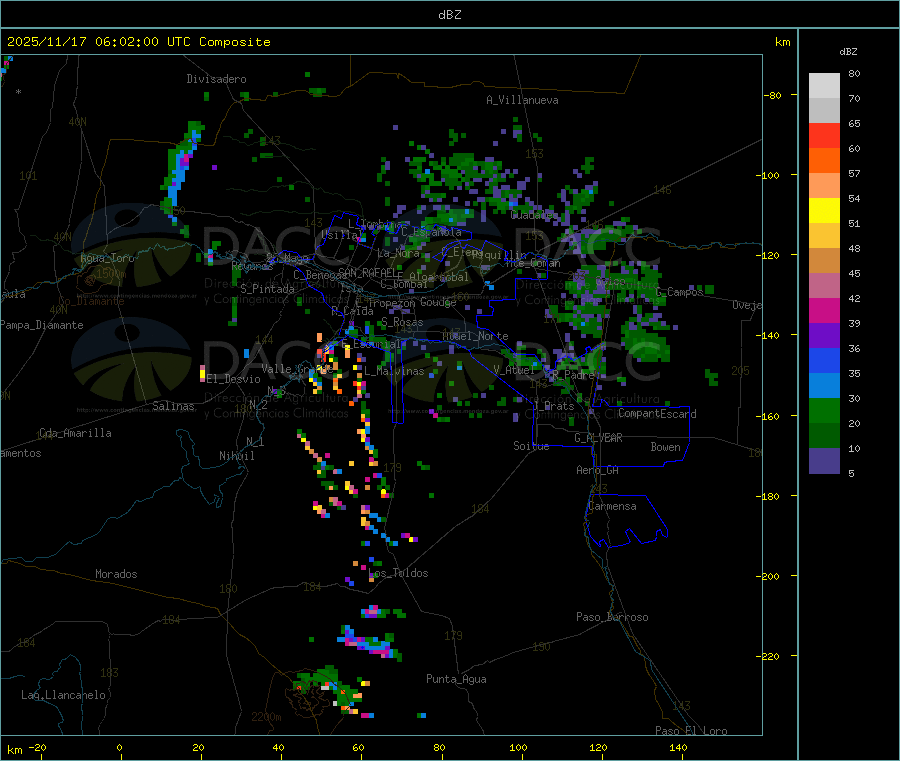This screenshot has width=900, height=761.
Task: Click the Punta_Agua place label
Action: (456, 679)
